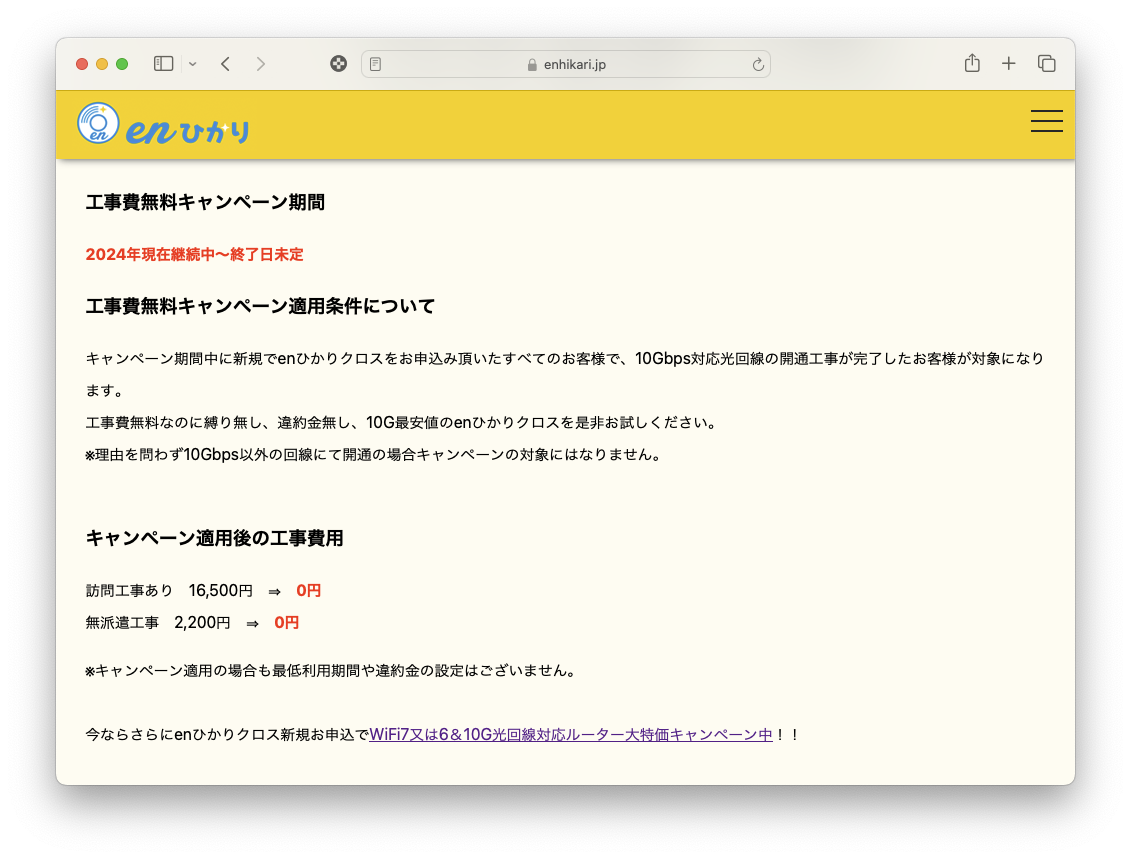Show the Reader view page icon
The image size is (1131, 859).
point(375,64)
